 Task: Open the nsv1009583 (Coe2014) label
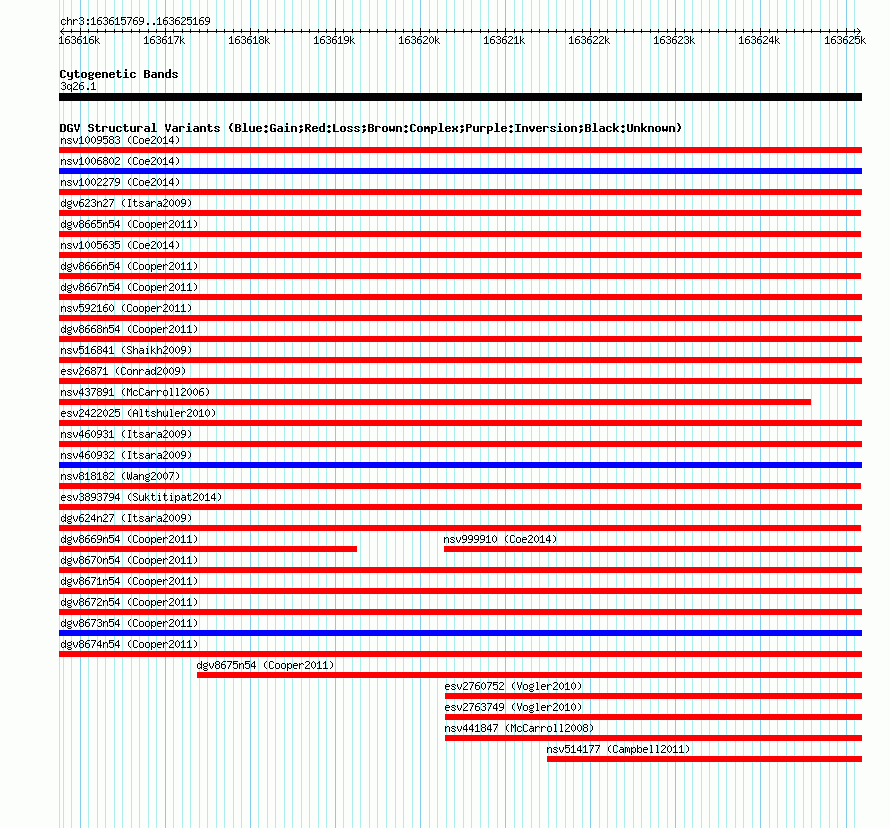click(120, 140)
